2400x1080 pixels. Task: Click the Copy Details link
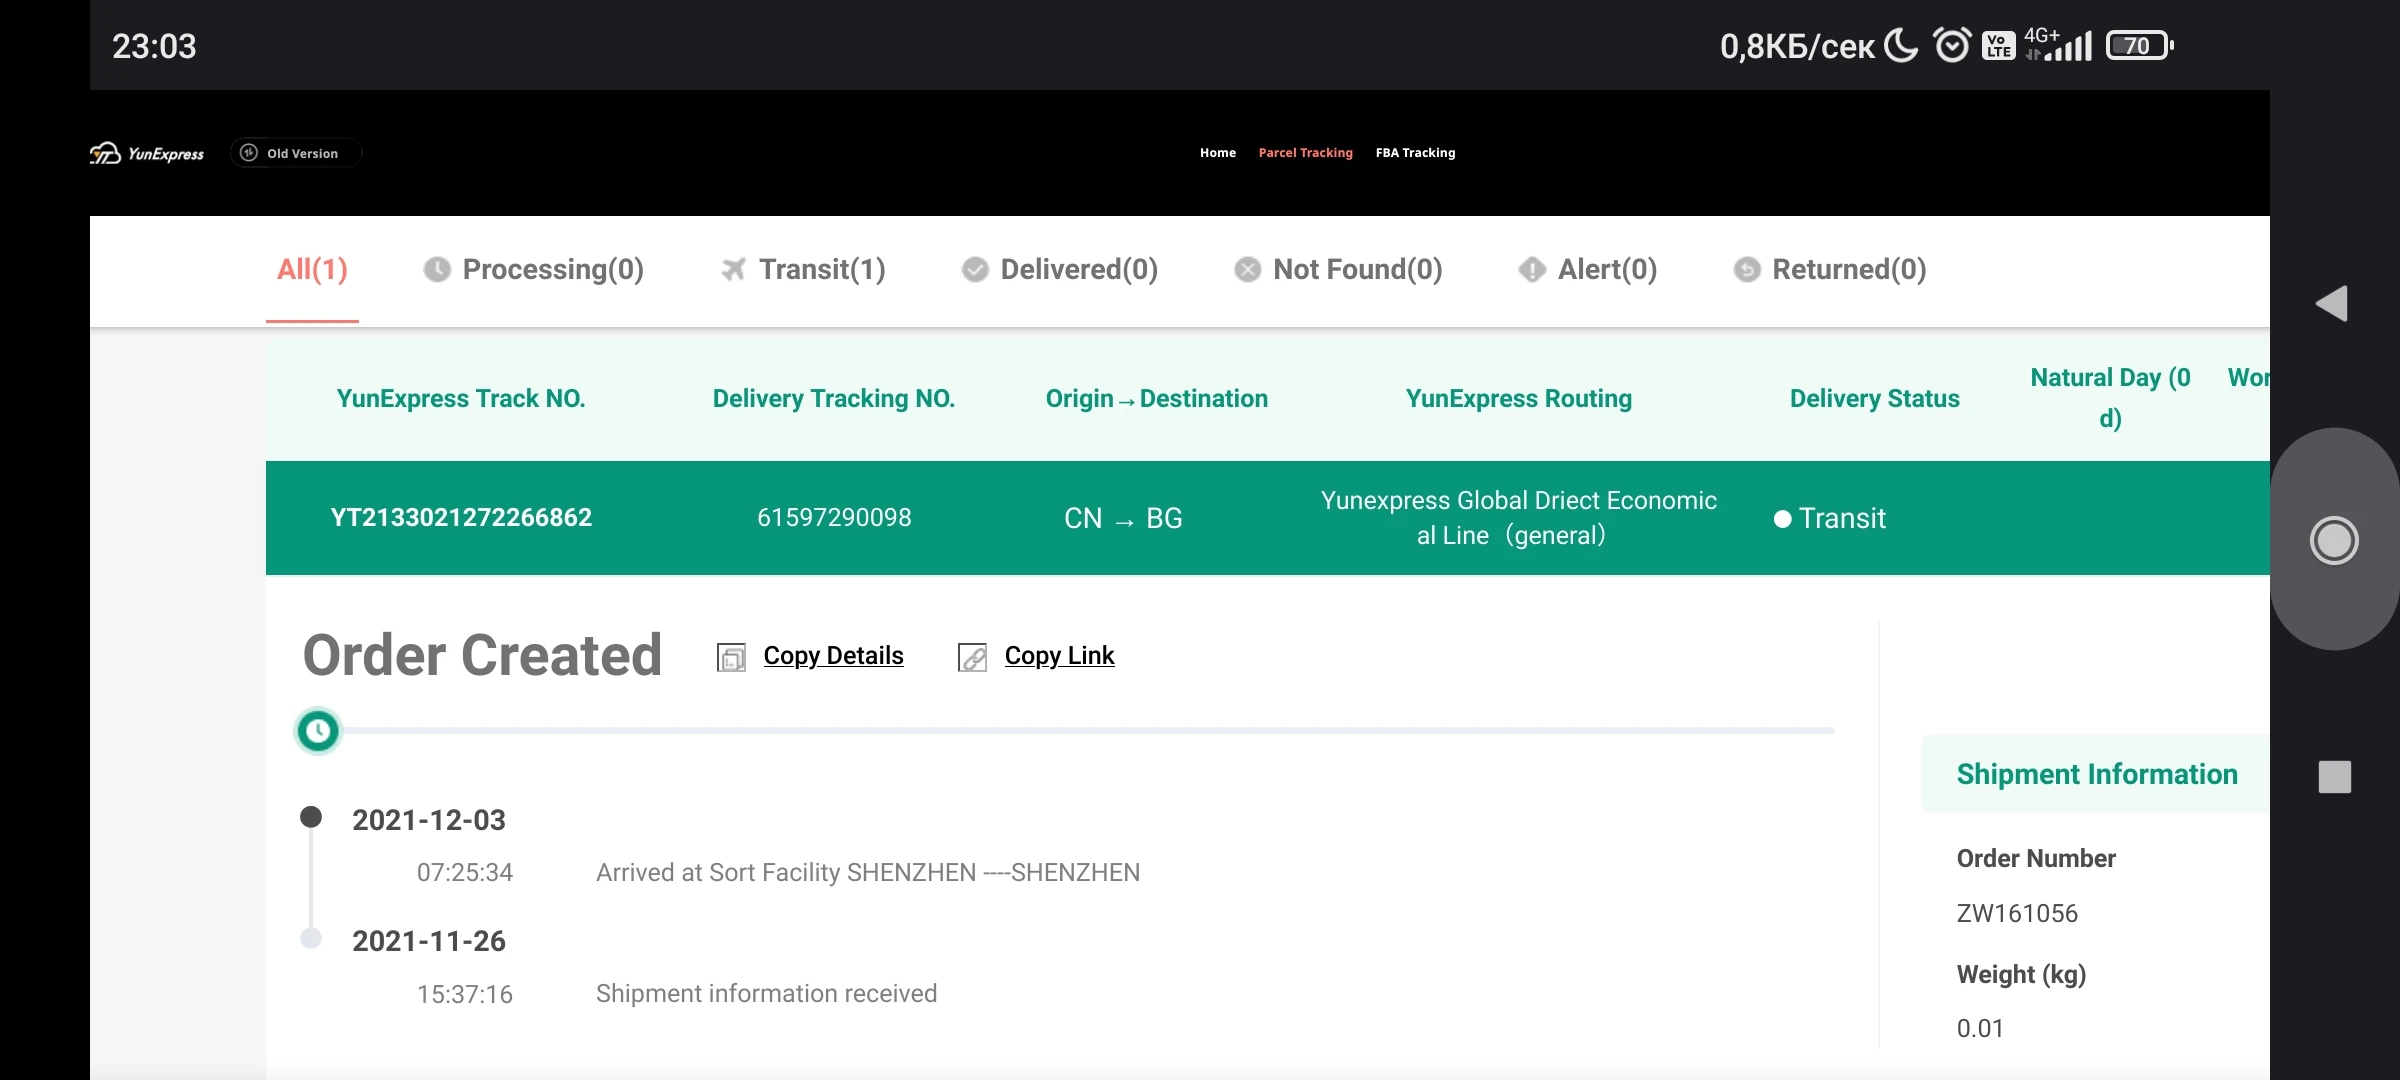pos(833,656)
